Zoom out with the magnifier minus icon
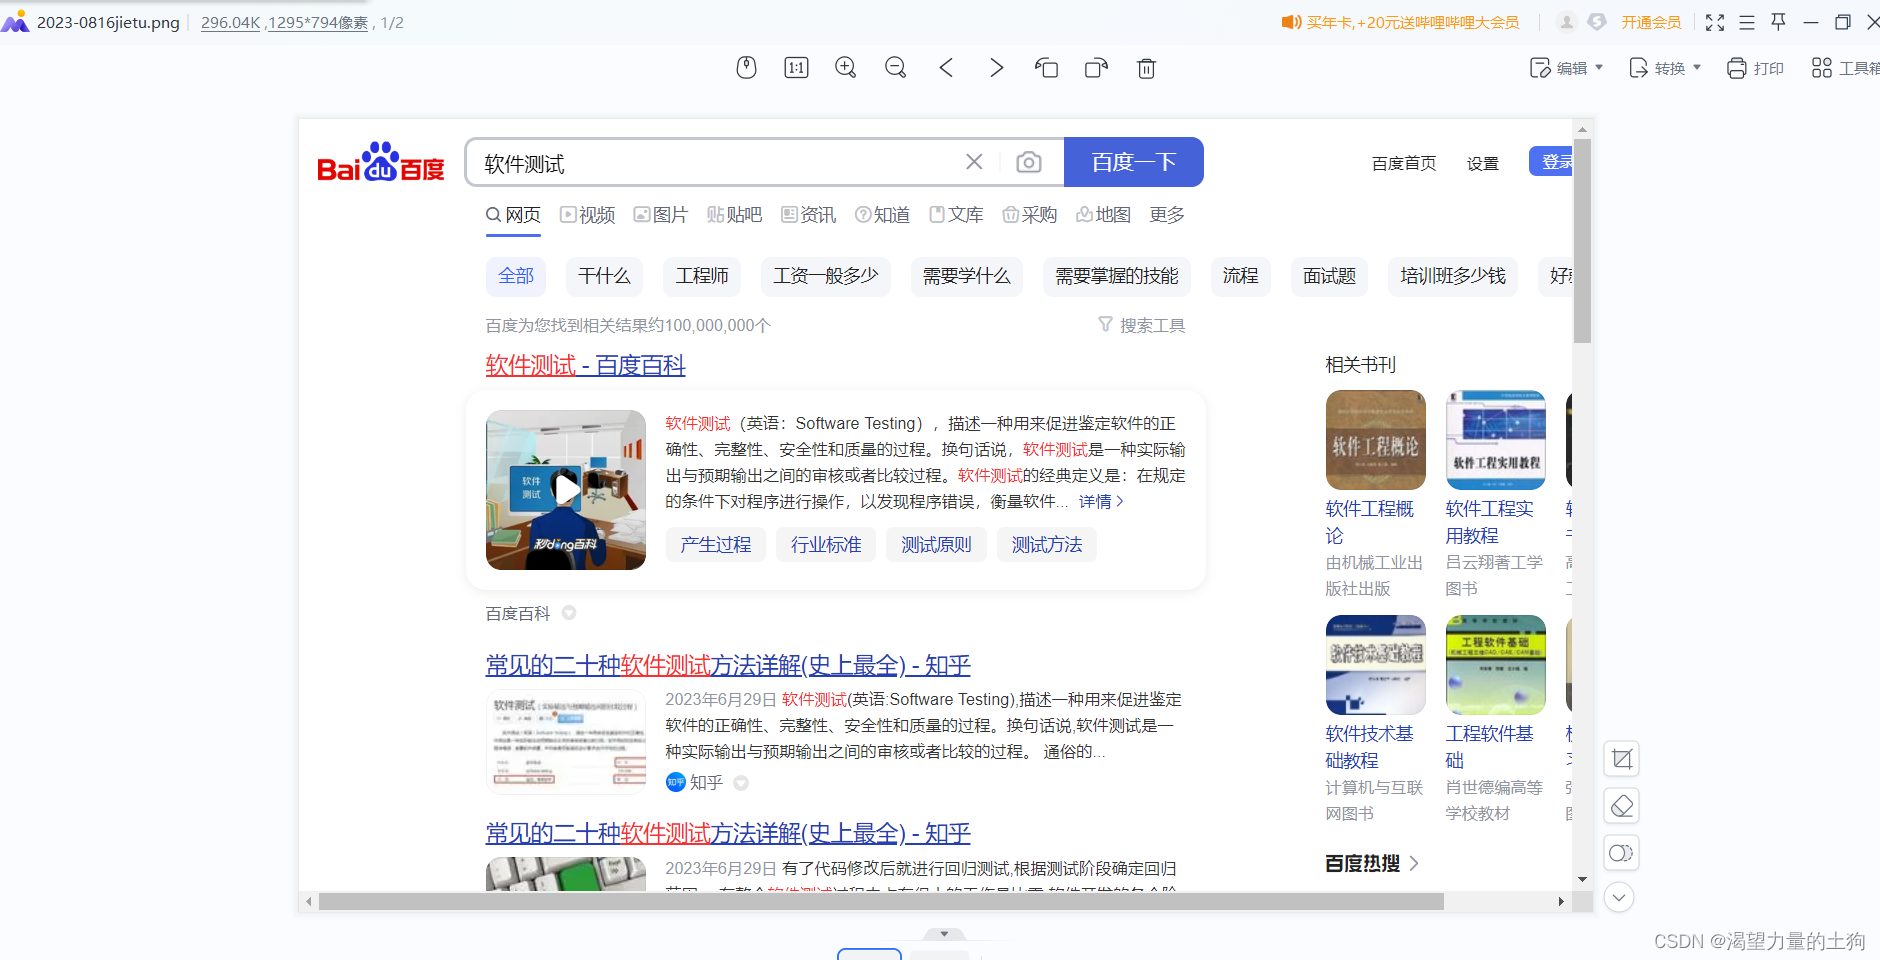The width and height of the screenshot is (1880, 960). point(896,67)
